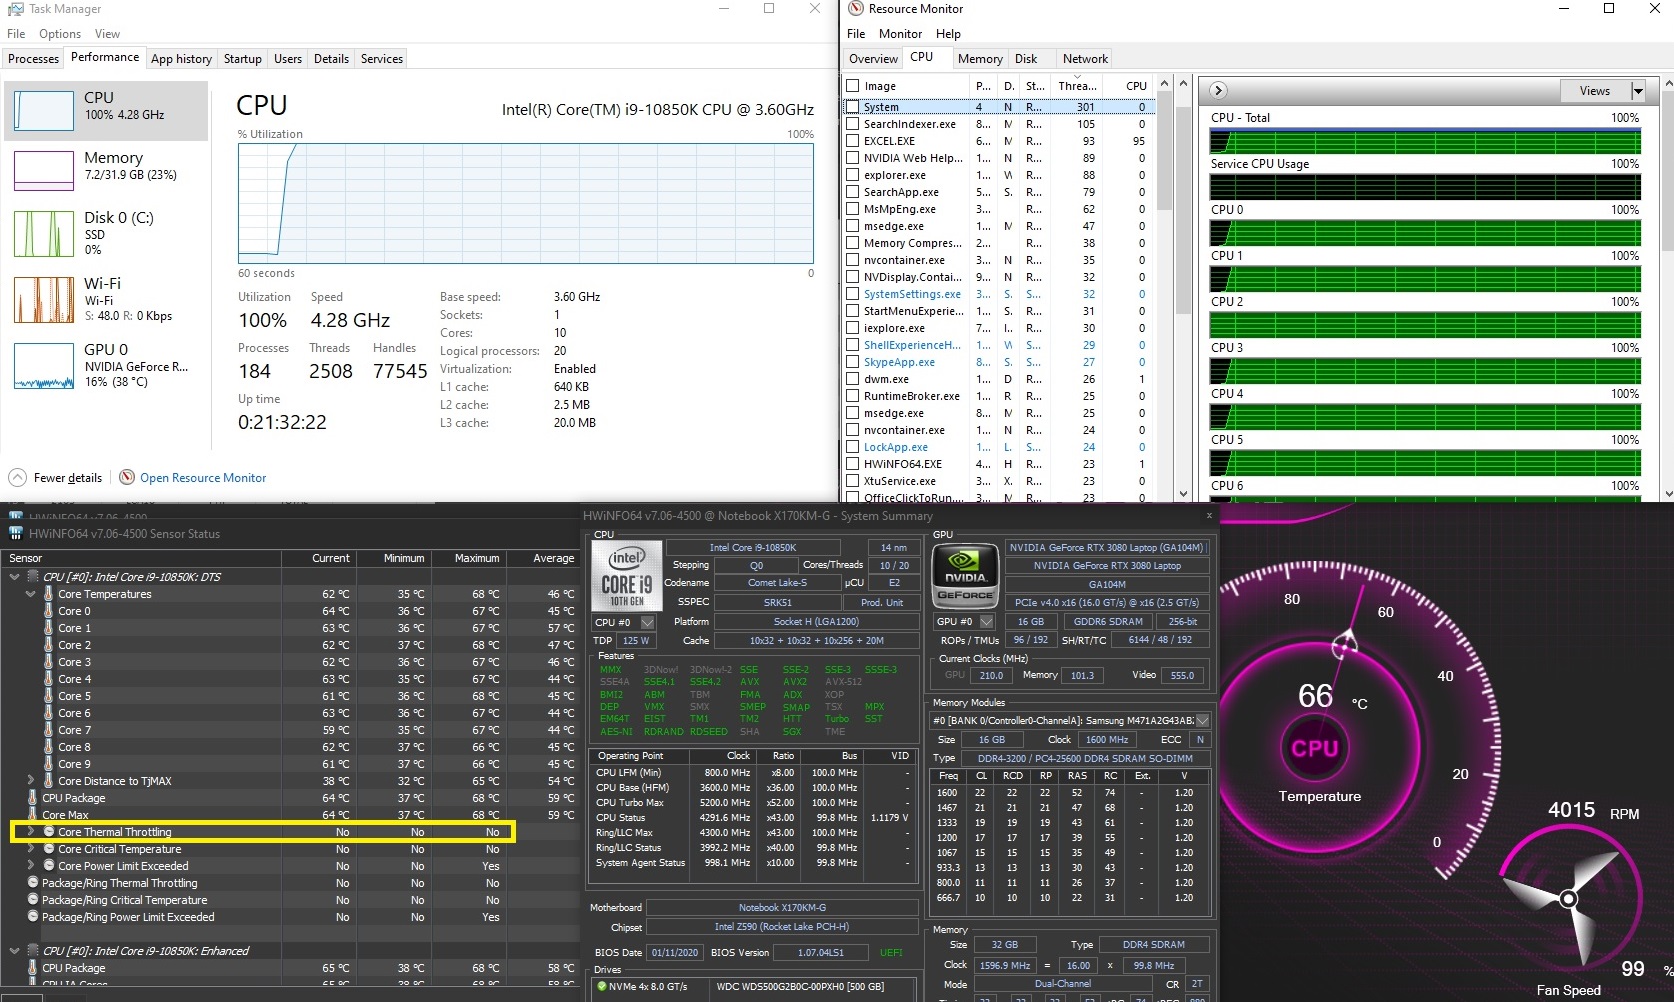Expand the Core Thermal Throttling node
Screen dimensions: 1674x1002
30,832
